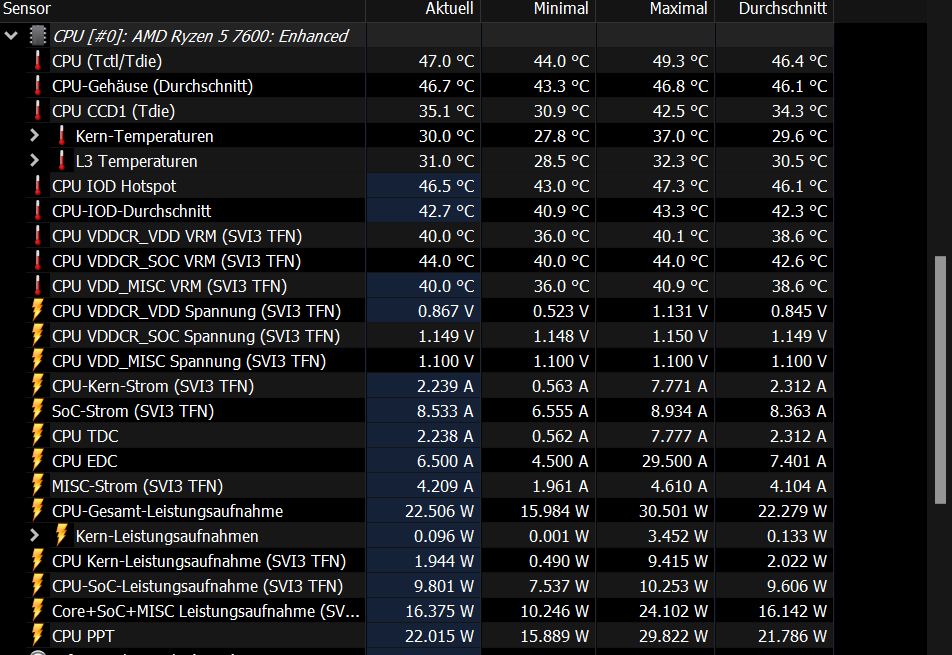This screenshot has height=655, width=952.
Task: Select the CPU-Gesamt-Leistungsaufnahme label
Action: 167,511
